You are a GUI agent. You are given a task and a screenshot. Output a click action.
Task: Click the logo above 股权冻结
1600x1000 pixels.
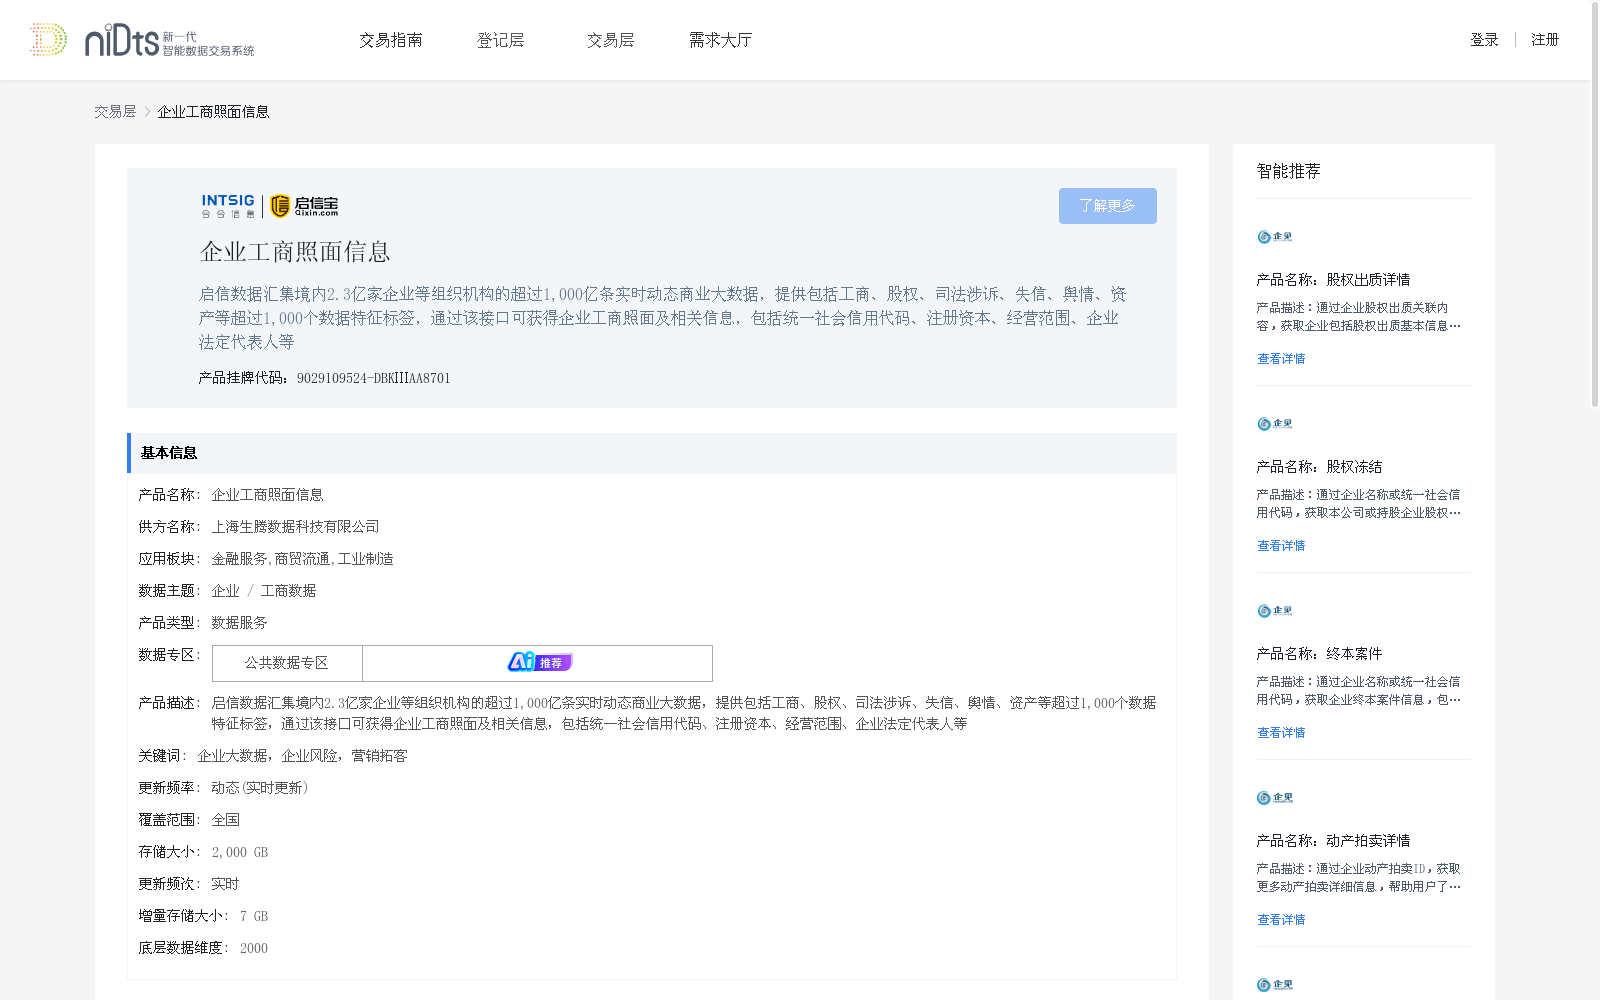click(1275, 424)
